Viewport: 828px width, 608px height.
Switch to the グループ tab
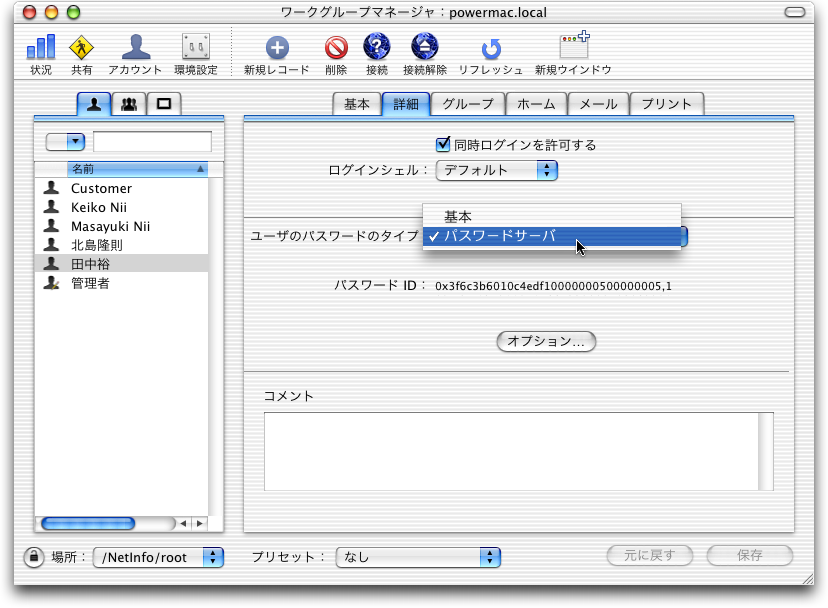click(468, 104)
